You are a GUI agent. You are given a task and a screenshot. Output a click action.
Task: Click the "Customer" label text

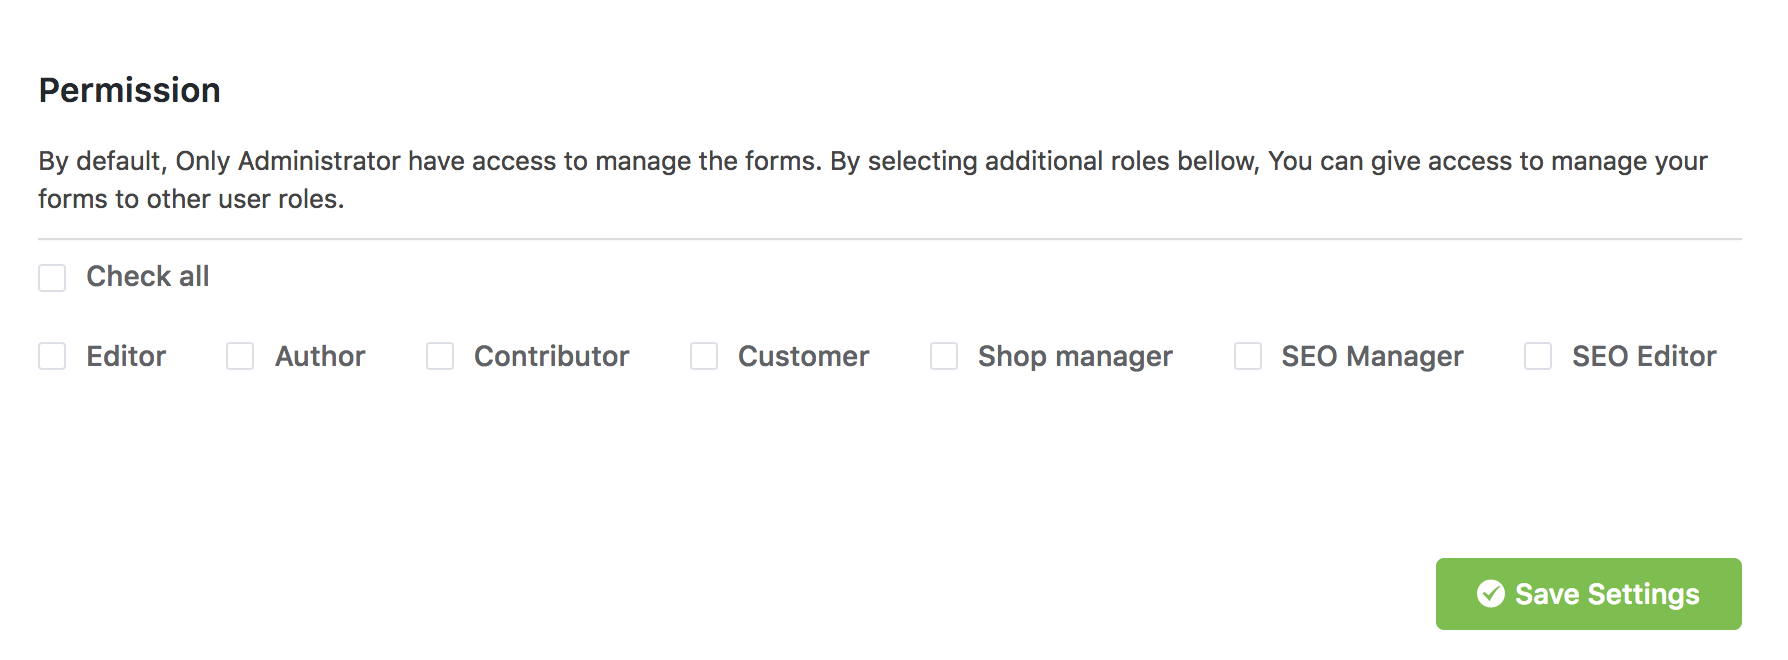(x=803, y=357)
